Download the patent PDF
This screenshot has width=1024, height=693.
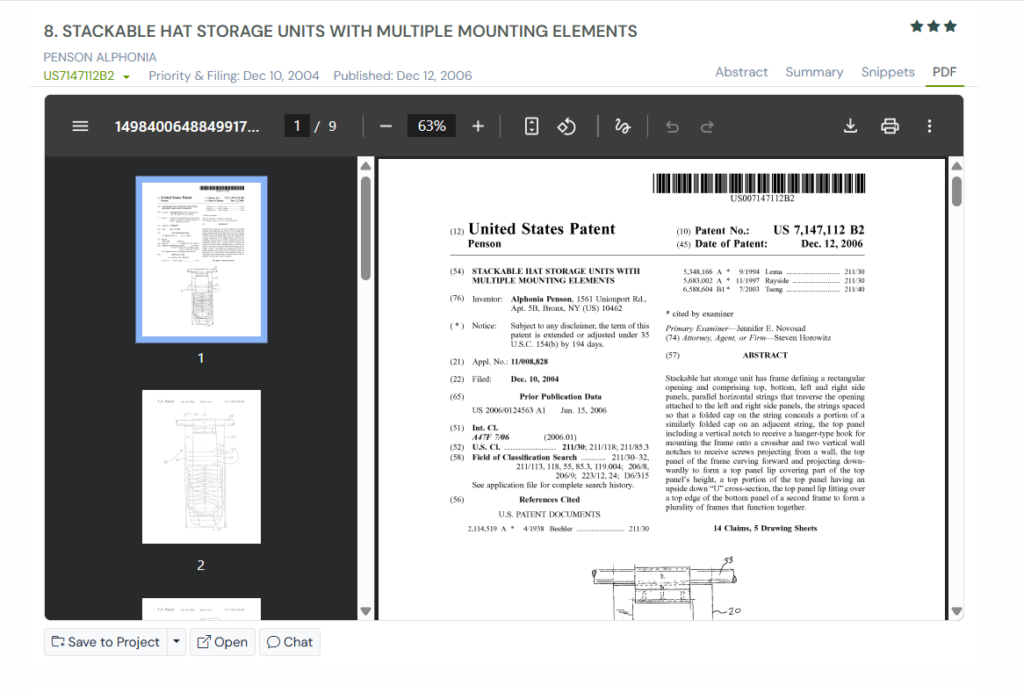point(850,126)
